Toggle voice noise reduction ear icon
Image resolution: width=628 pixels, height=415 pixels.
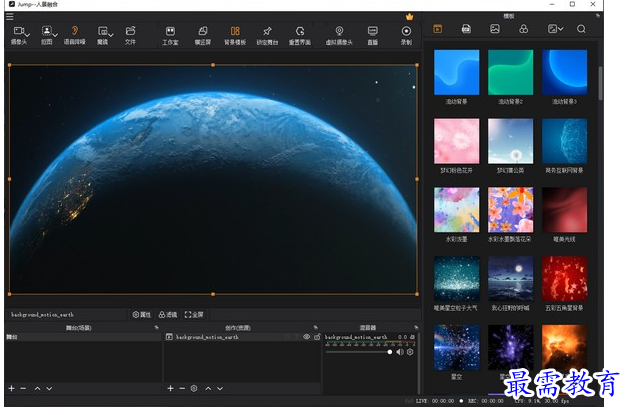click(74, 31)
